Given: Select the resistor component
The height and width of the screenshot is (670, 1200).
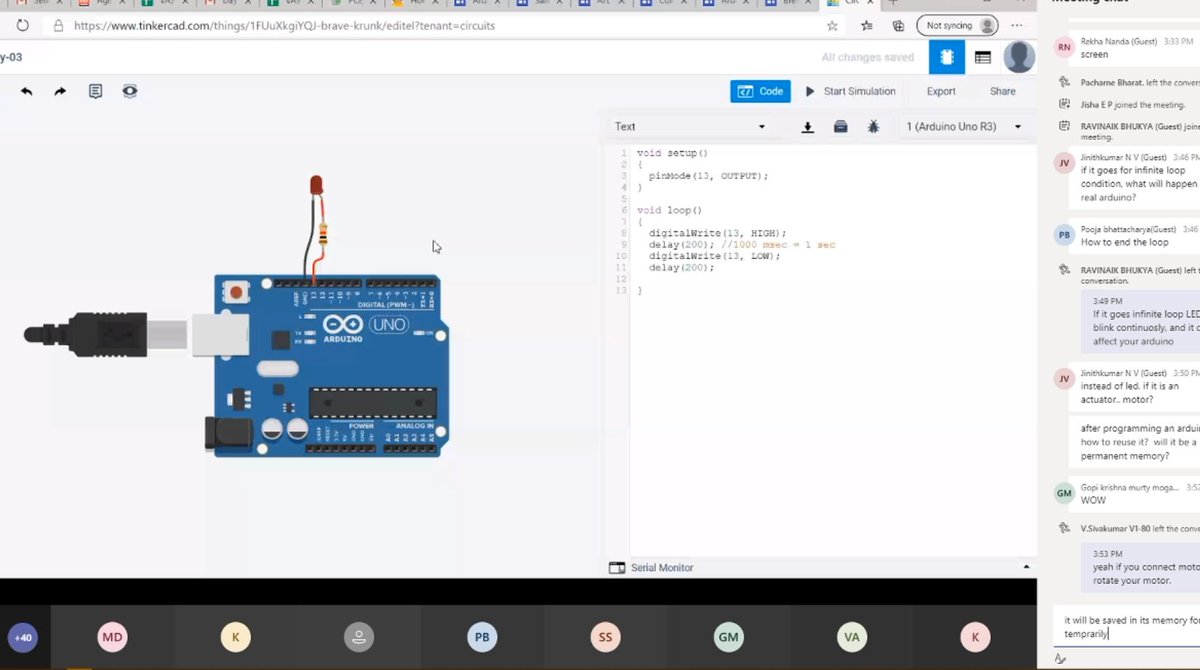Looking at the screenshot, I should coord(323,236).
